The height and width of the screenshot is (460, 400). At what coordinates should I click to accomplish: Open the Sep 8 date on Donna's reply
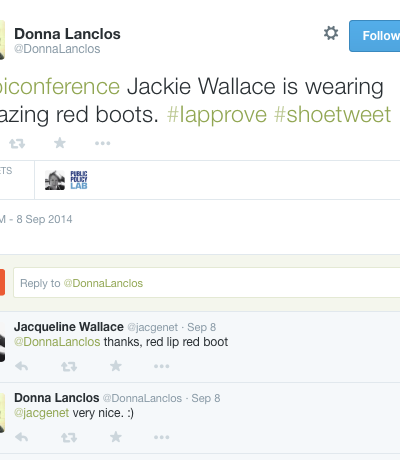[206, 398]
